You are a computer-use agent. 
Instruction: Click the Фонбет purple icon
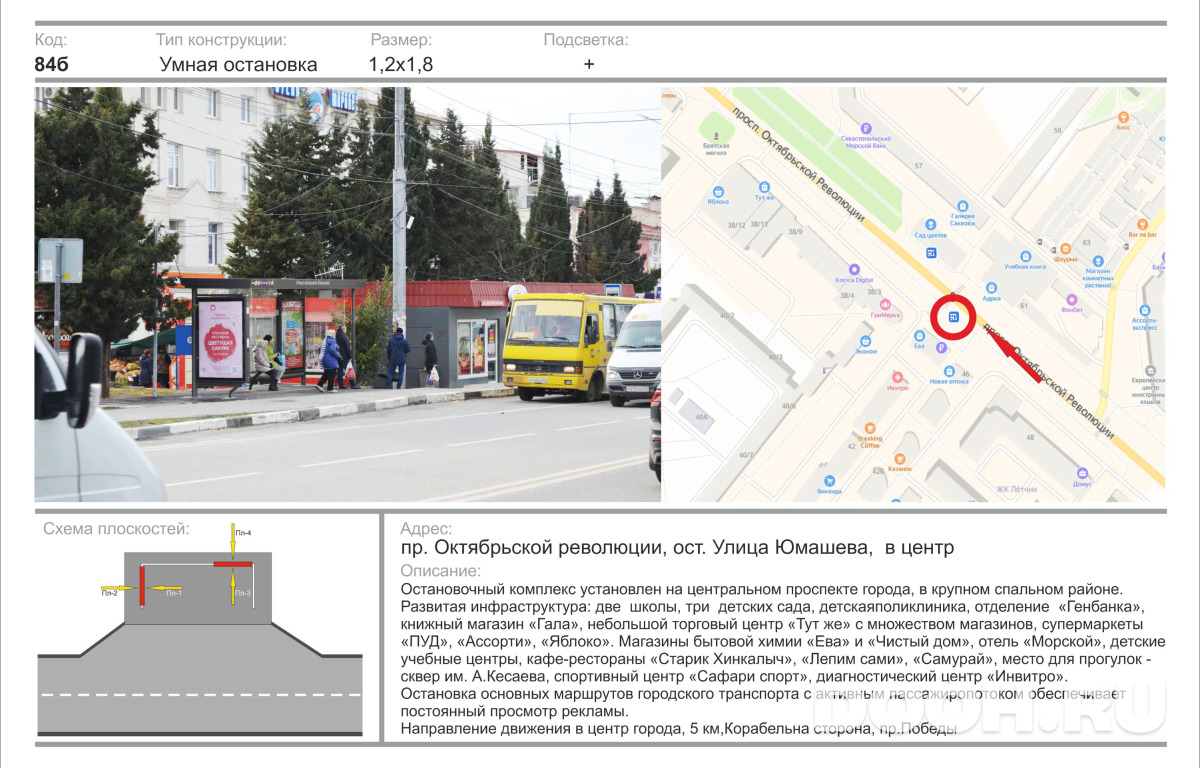[x=1072, y=298]
